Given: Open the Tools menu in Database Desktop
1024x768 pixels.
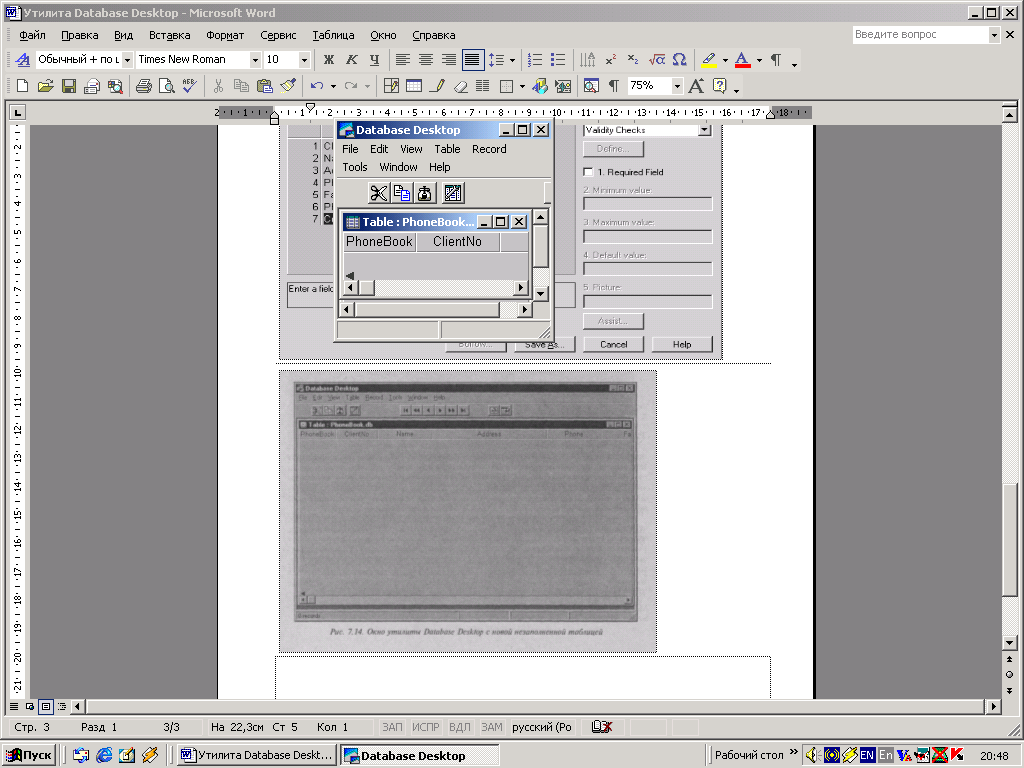Looking at the screenshot, I should click(355, 167).
